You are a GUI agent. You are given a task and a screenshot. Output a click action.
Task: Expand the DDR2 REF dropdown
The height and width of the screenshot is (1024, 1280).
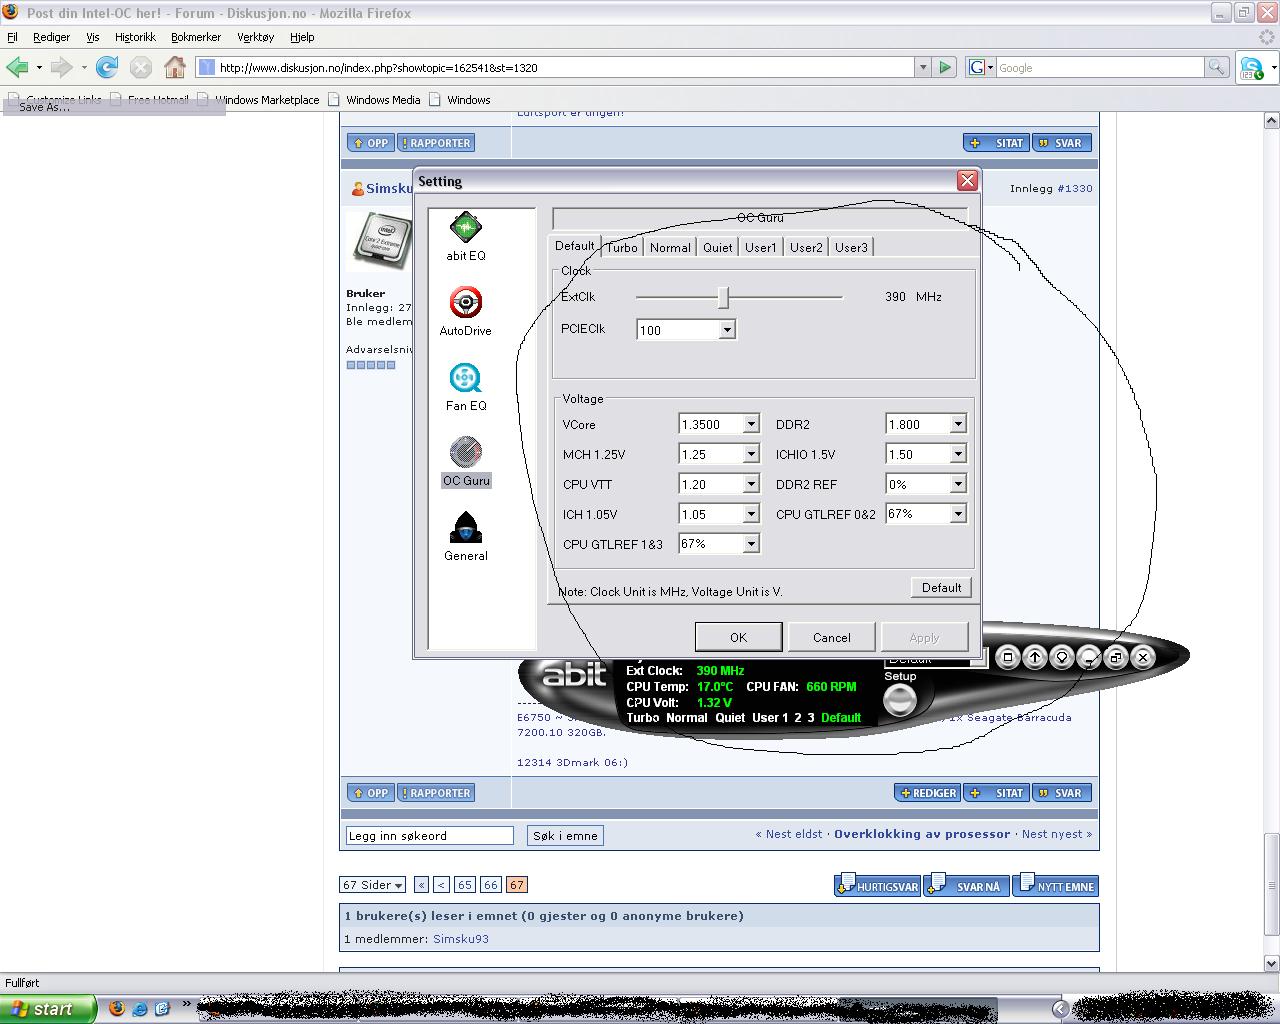957,484
